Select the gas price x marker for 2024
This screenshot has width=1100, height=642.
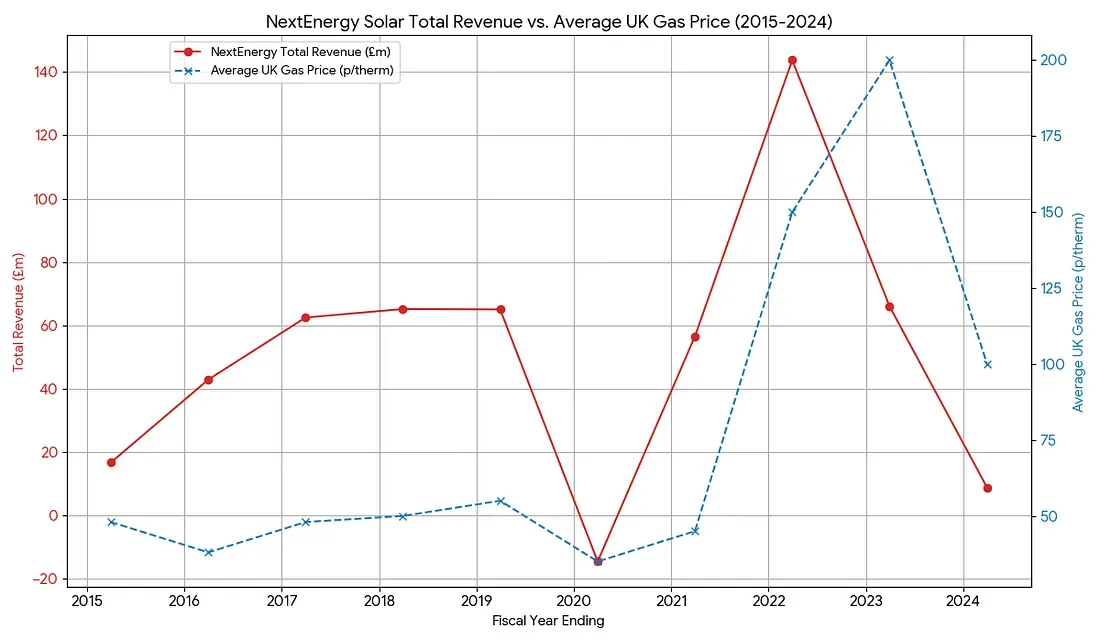pos(987,364)
